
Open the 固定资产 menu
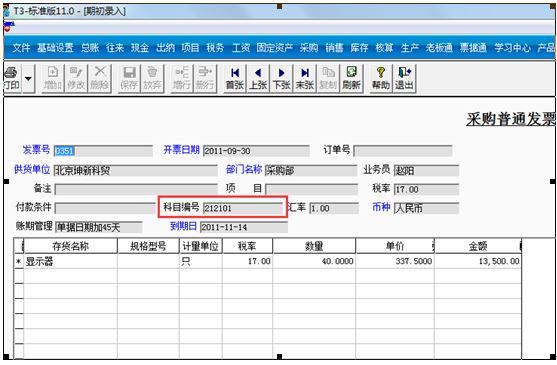tap(275, 48)
